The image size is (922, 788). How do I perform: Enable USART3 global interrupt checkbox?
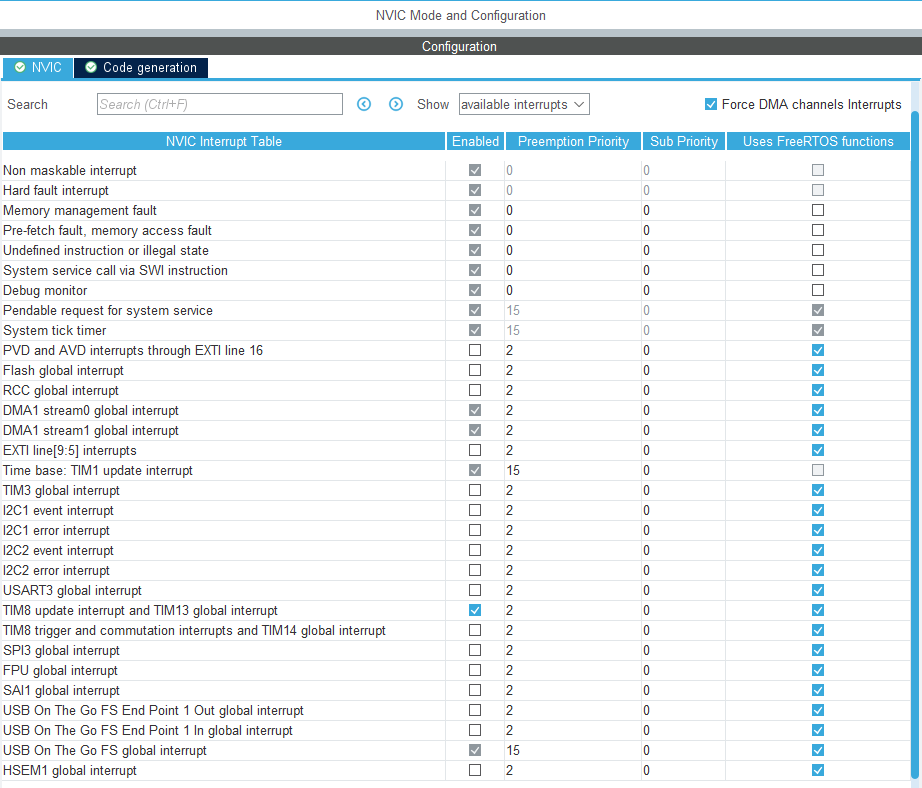475,590
